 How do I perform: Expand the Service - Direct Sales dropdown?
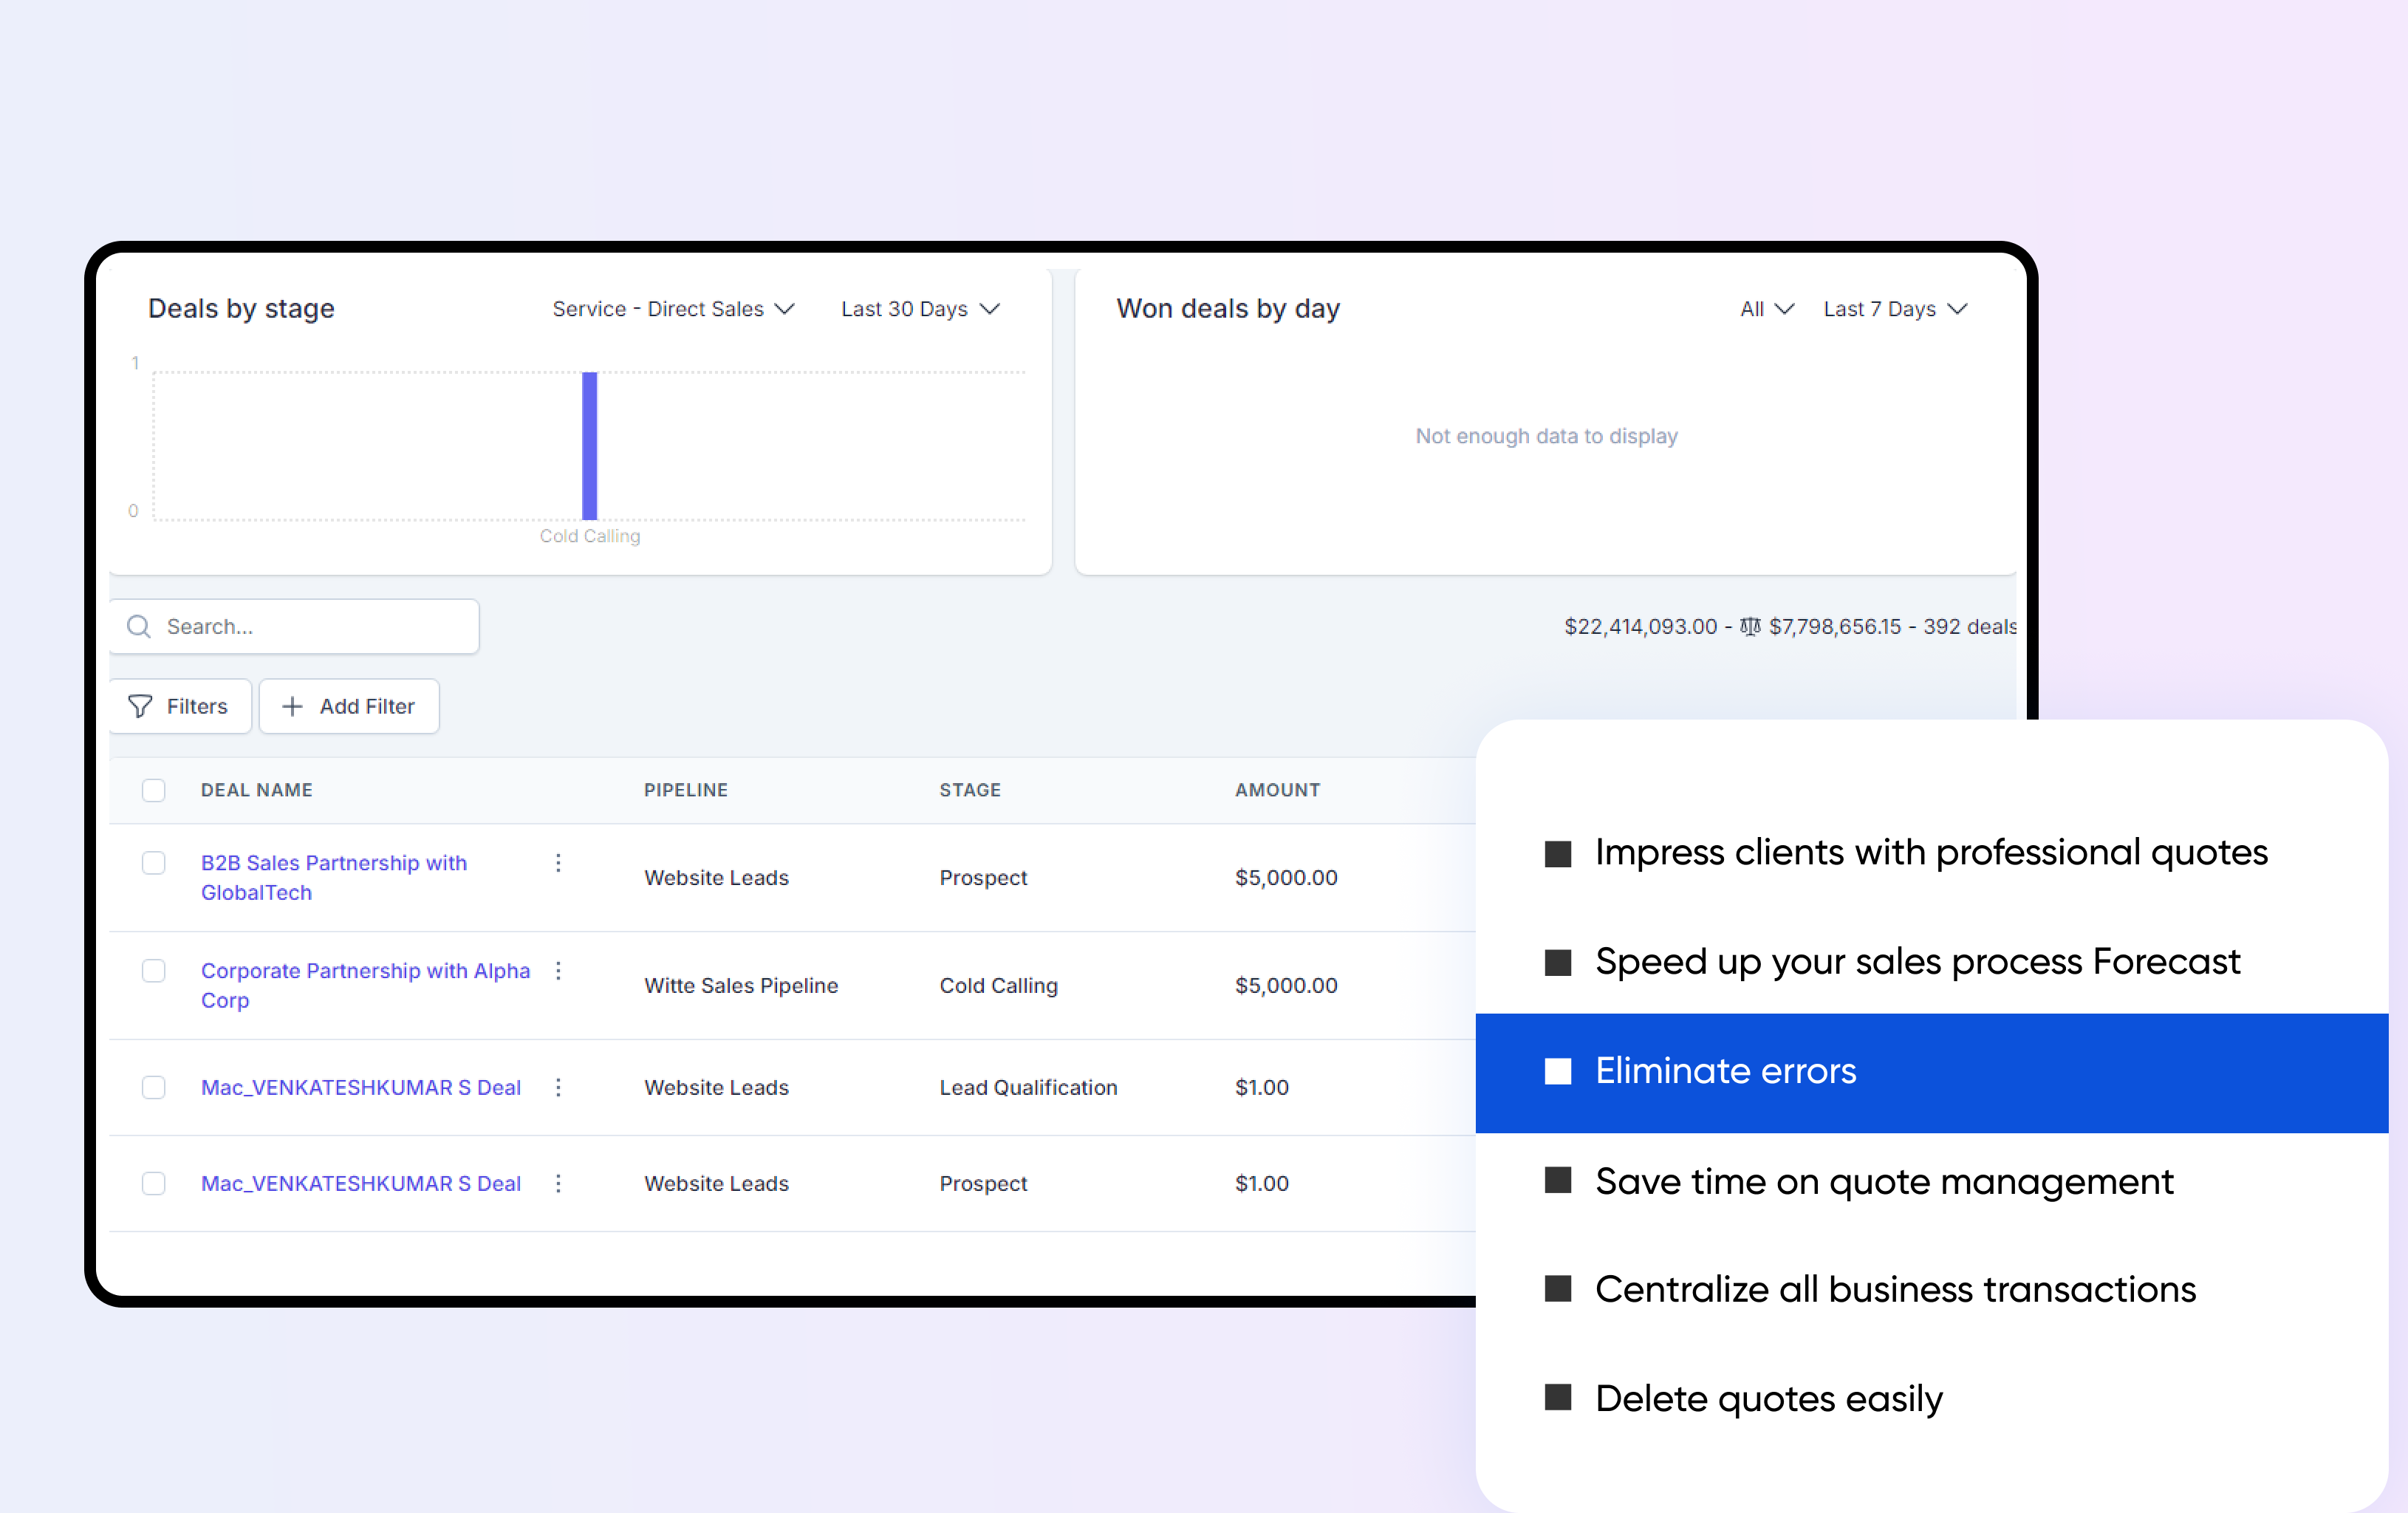click(x=673, y=309)
